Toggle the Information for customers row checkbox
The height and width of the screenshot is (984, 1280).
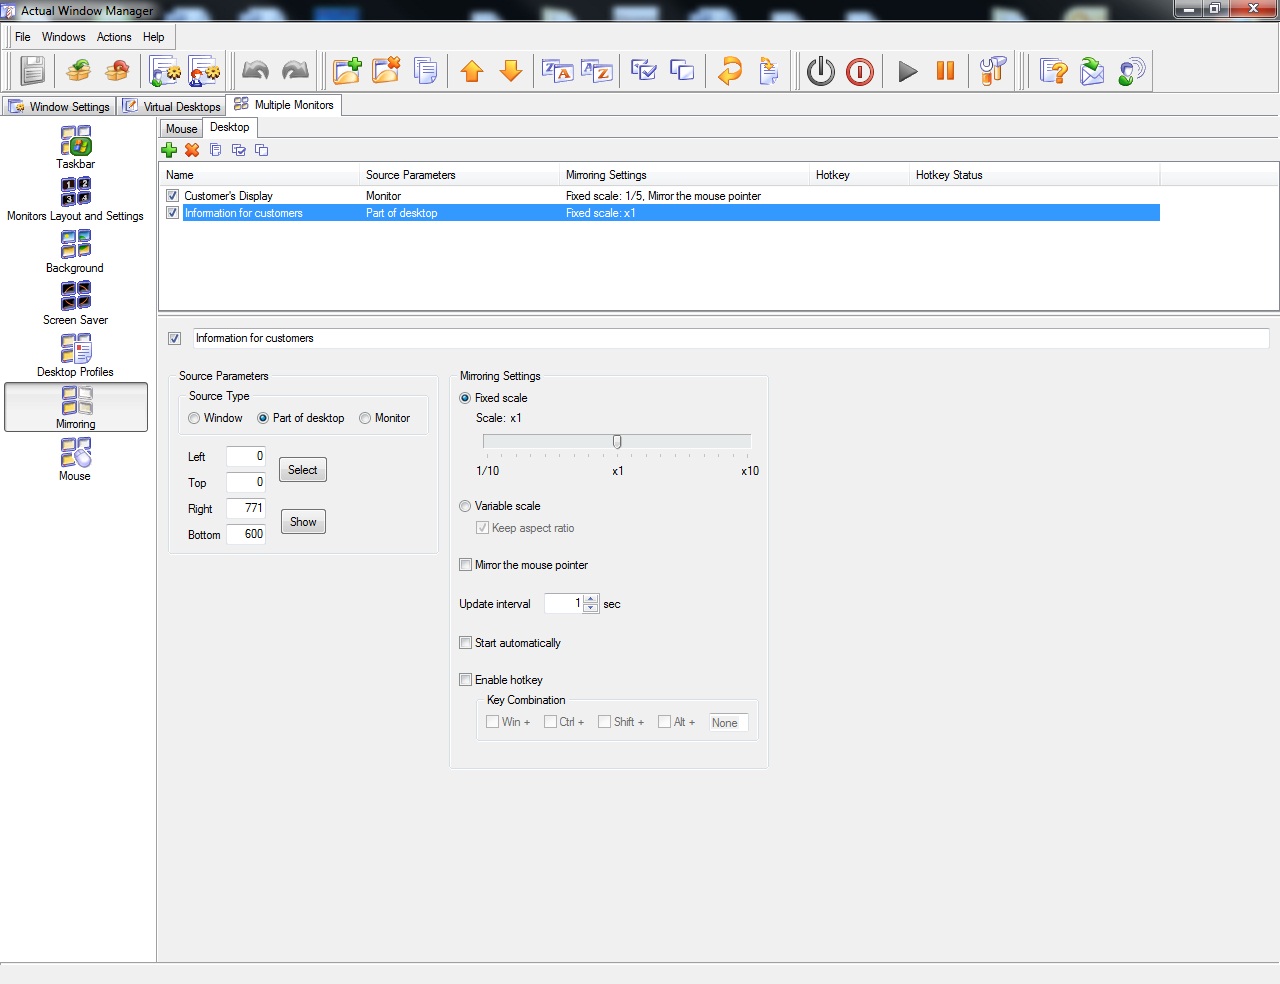point(173,213)
